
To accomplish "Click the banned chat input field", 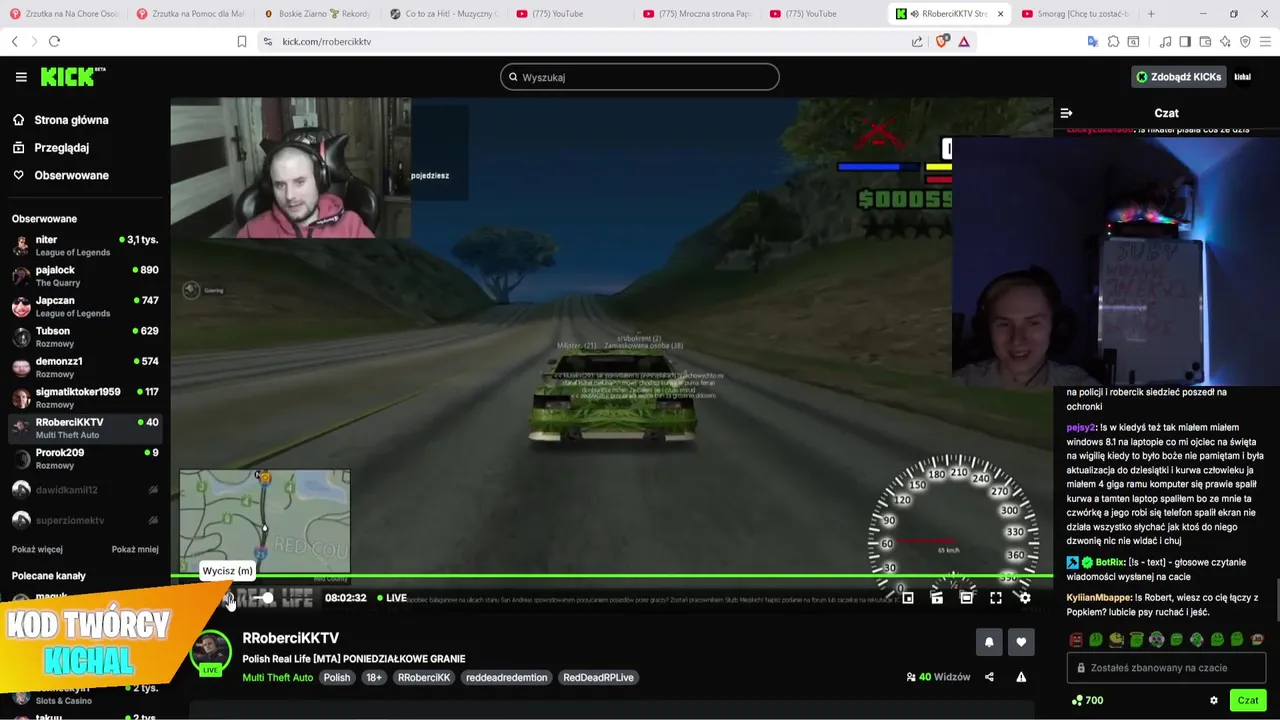I will click(x=1166, y=668).
